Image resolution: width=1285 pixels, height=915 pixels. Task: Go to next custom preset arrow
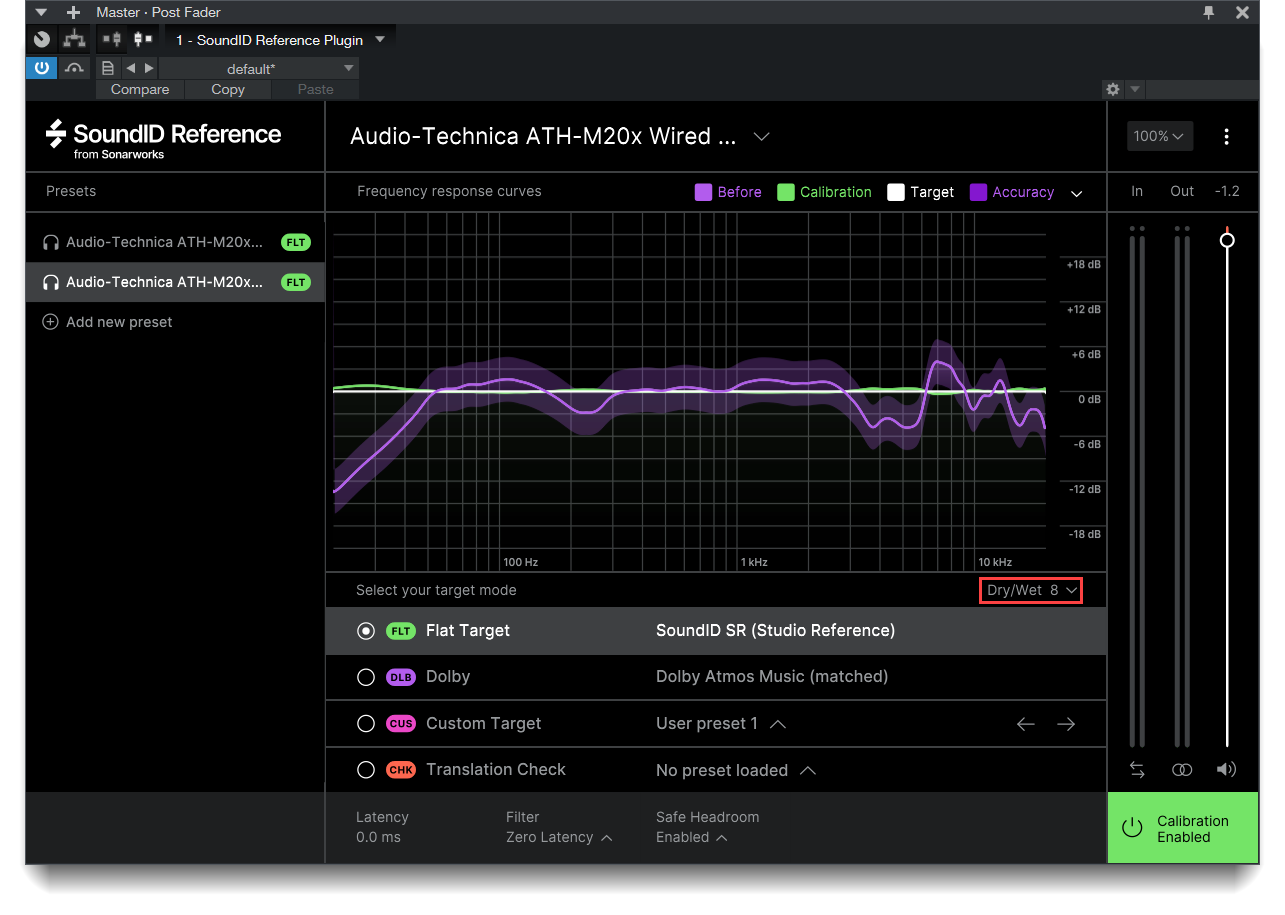tap(1067, 724)
